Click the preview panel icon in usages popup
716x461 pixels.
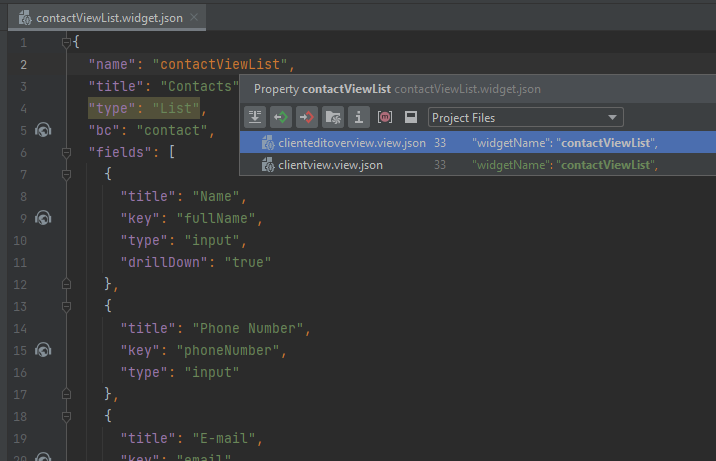pos(411,117)
